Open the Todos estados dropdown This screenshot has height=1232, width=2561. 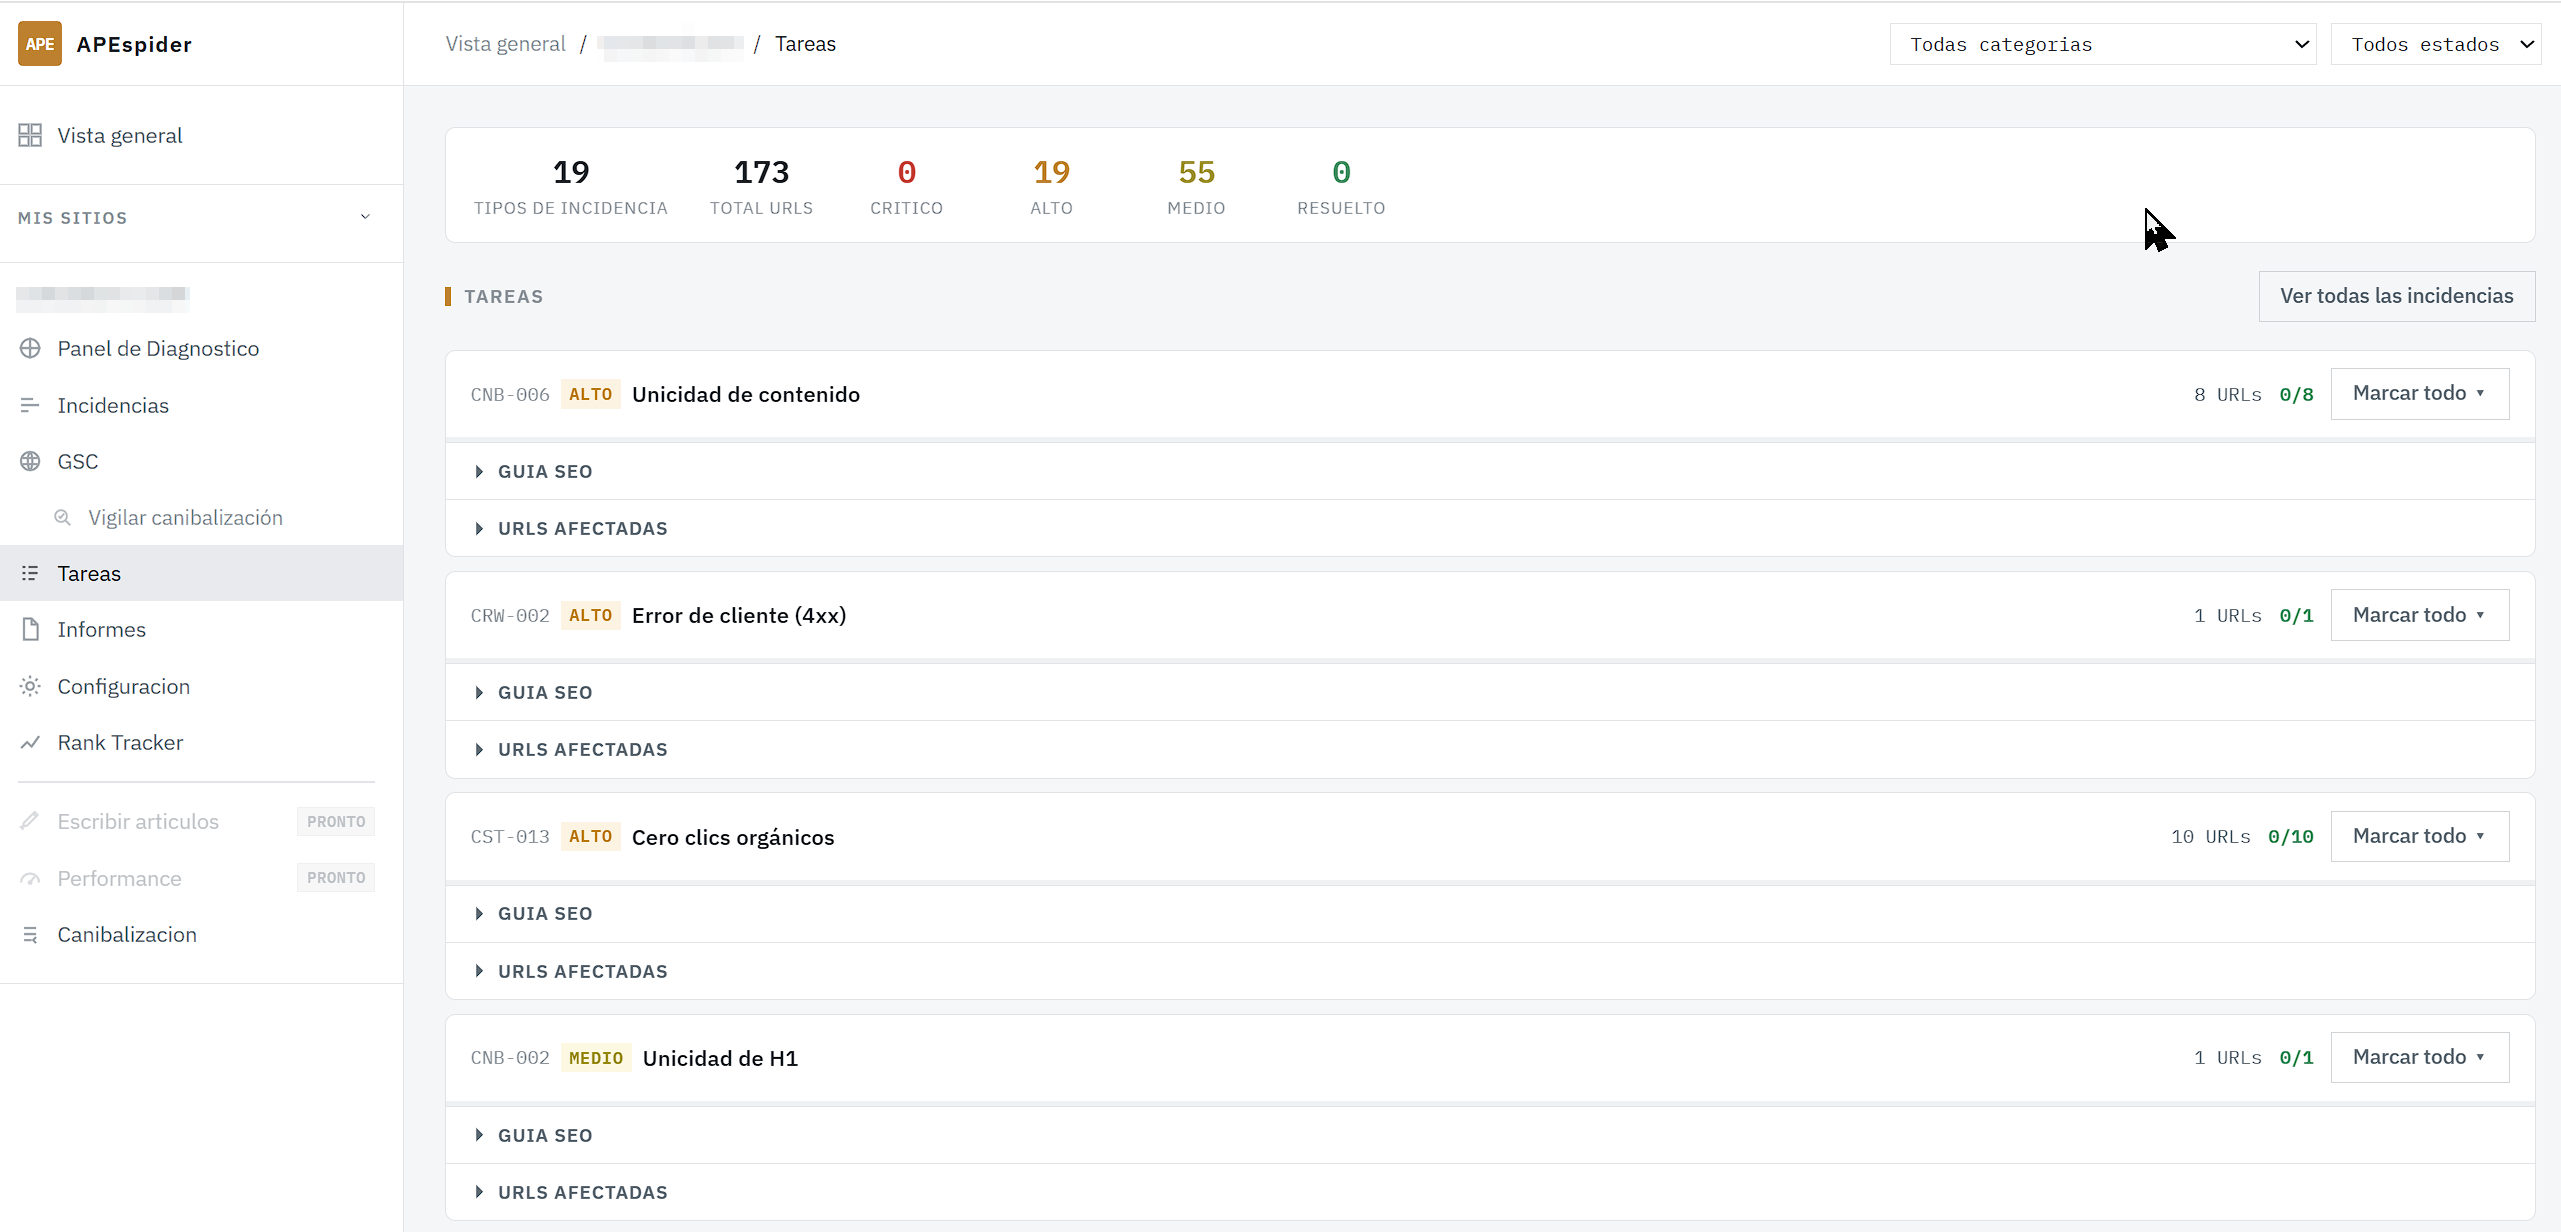[x=2436, y=44]
